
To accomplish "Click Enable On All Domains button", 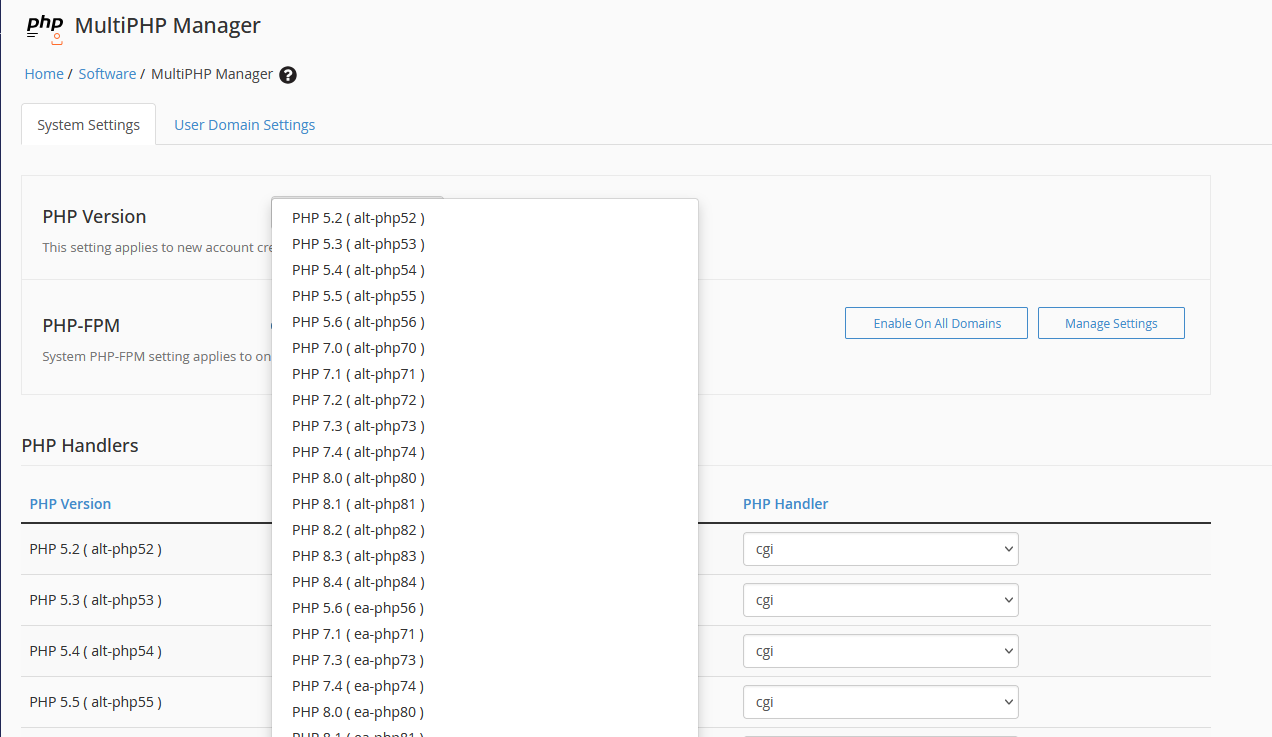I will point(936,323).
